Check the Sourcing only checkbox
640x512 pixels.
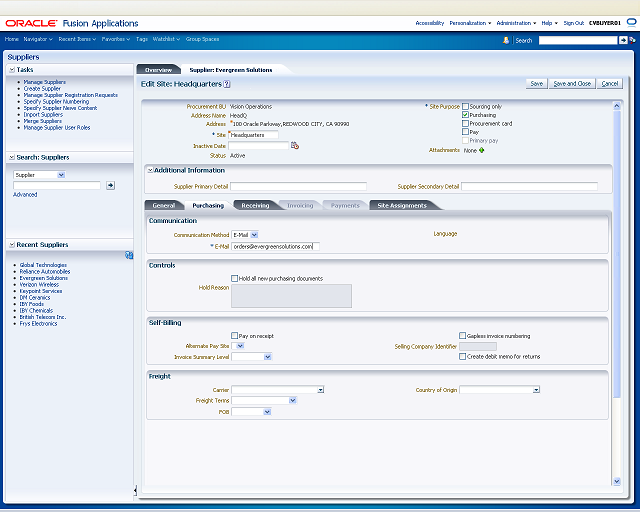(x=465, y=107)
